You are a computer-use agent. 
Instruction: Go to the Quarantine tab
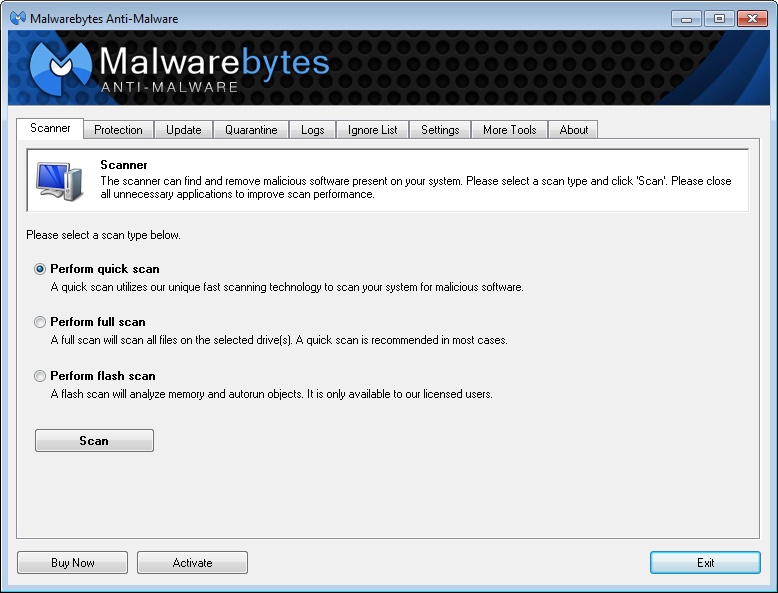click(251, 130)
